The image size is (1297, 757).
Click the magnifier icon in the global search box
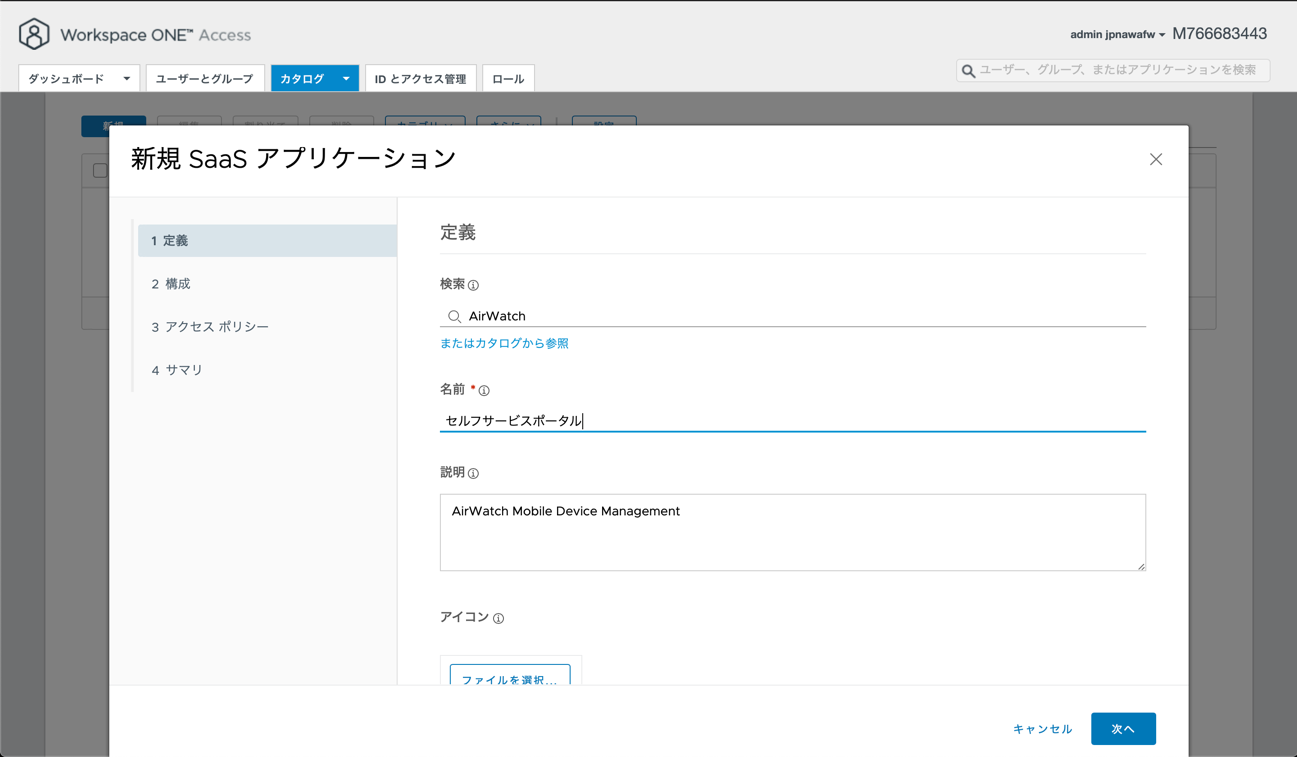[x=968, y=71]
